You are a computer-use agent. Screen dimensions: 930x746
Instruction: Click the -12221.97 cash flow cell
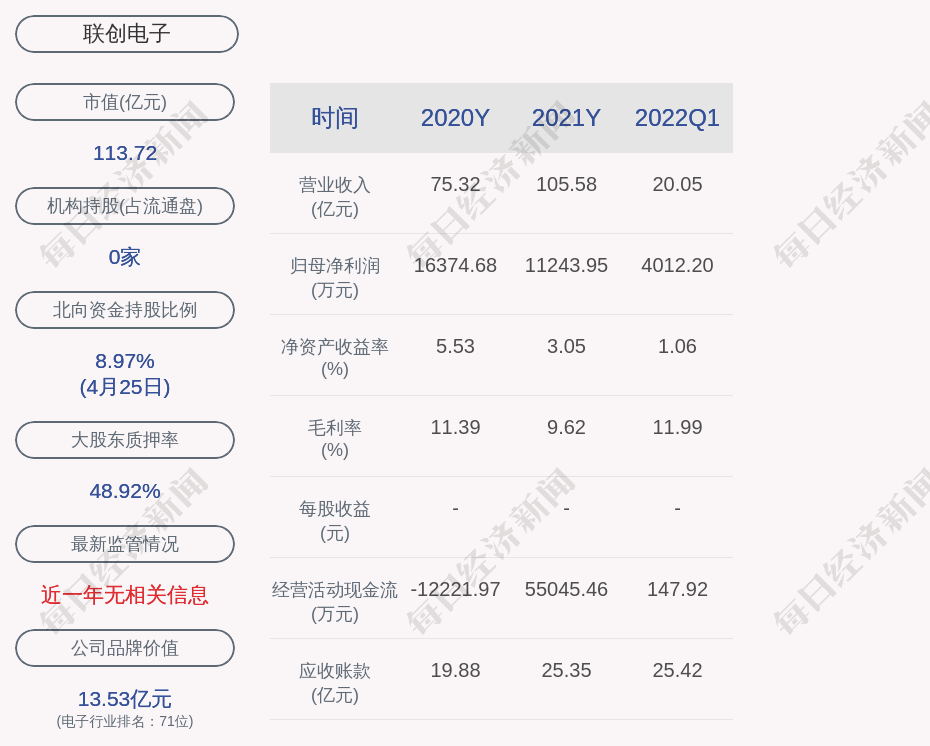[456, 589]
